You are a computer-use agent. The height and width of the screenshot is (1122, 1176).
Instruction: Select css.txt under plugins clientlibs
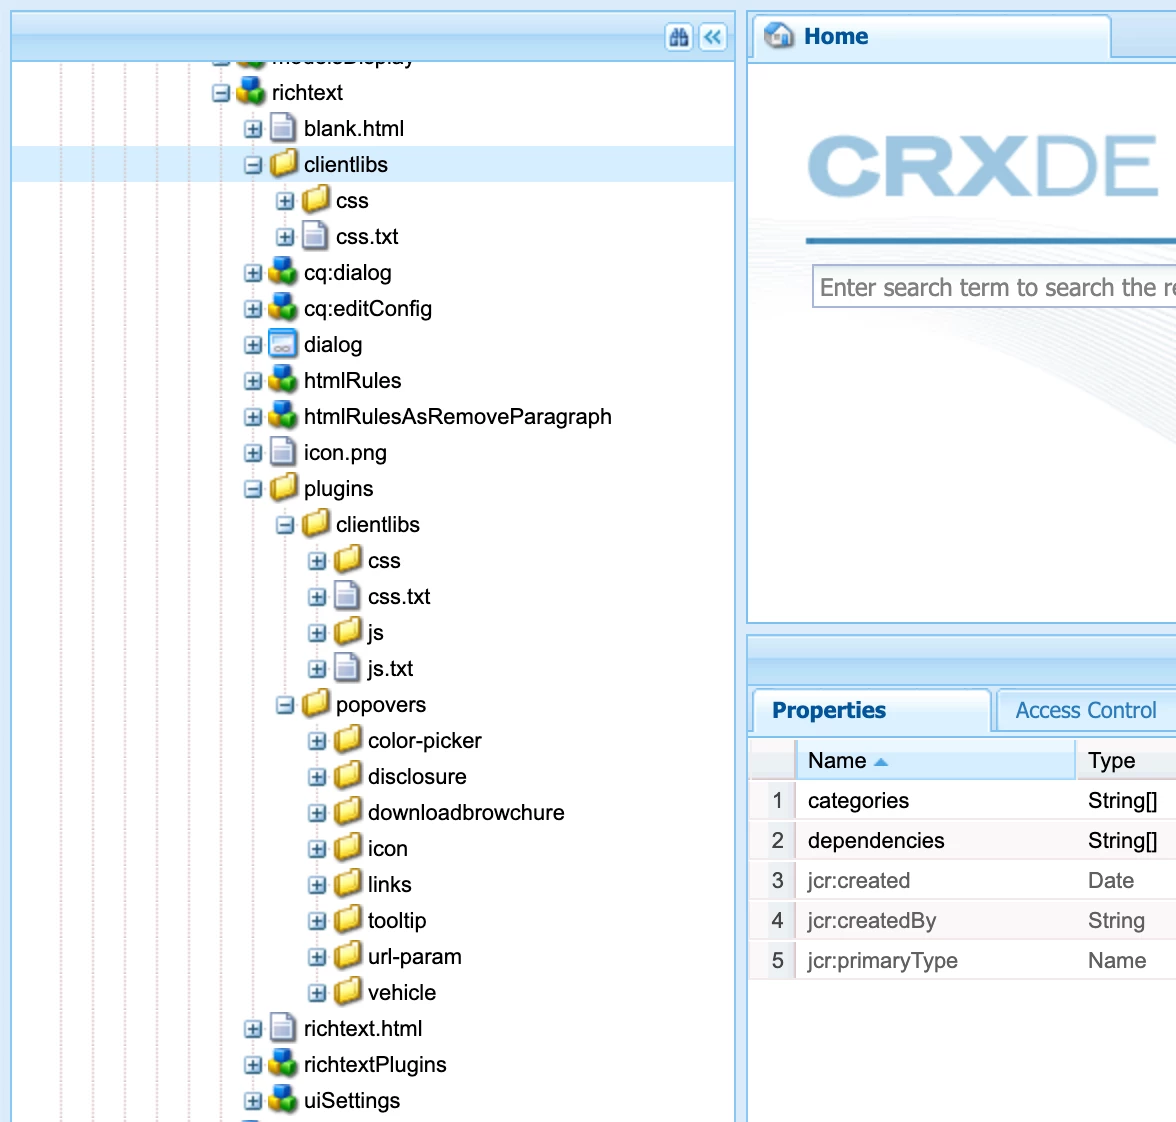click(x=399, y=596)
